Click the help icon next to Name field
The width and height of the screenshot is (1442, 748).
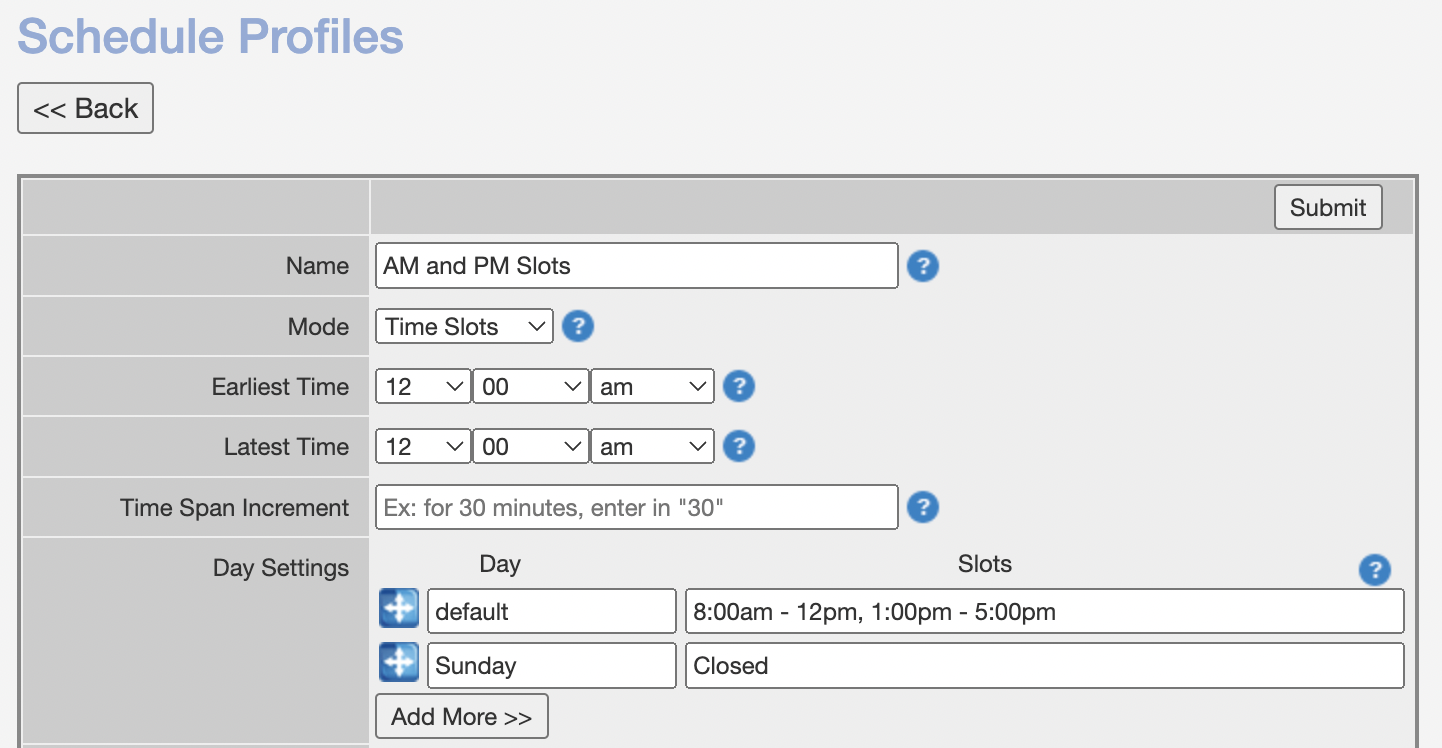(922, 267)
